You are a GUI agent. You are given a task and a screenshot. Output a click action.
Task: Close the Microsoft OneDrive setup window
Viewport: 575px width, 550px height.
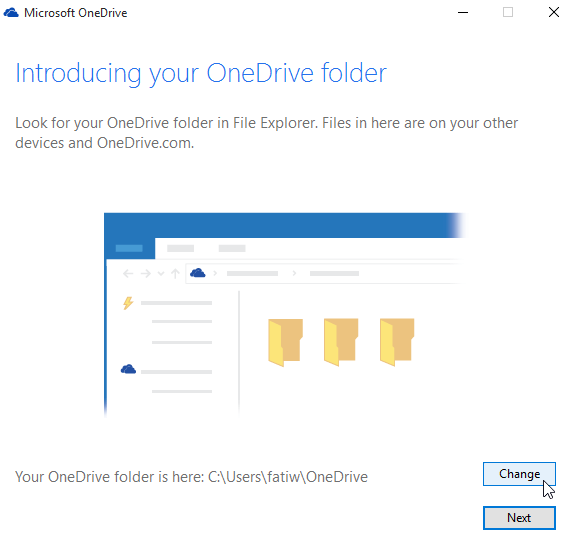click(x=554, y=12)
